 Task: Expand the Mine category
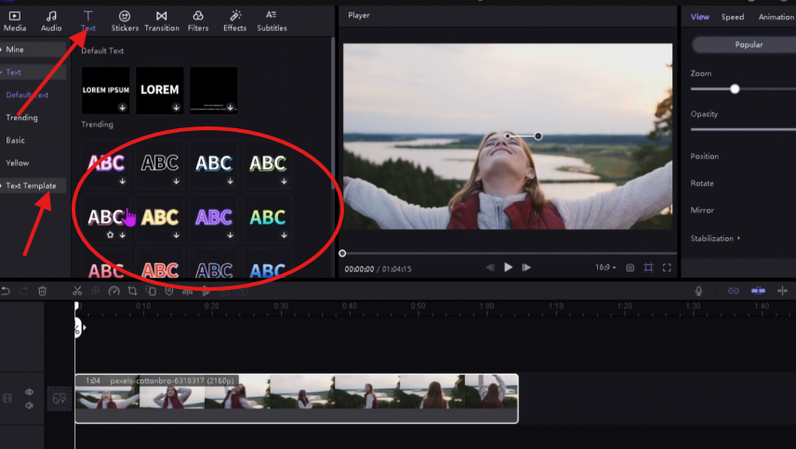(x=32, y=49)
